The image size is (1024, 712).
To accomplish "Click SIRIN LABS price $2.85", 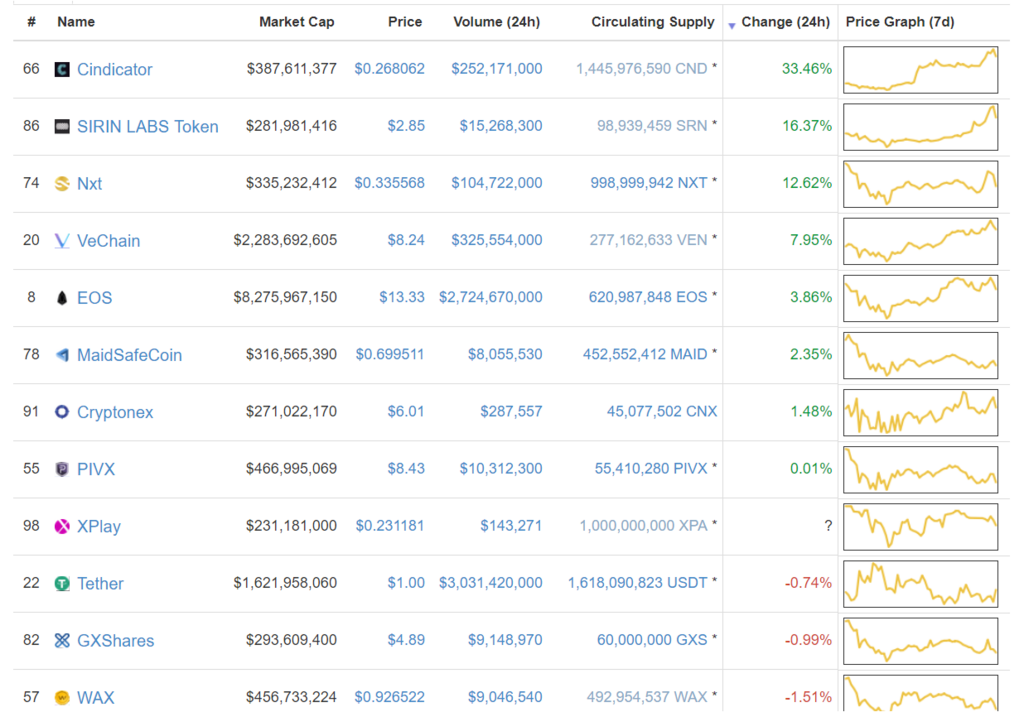I will pos(406,125).
